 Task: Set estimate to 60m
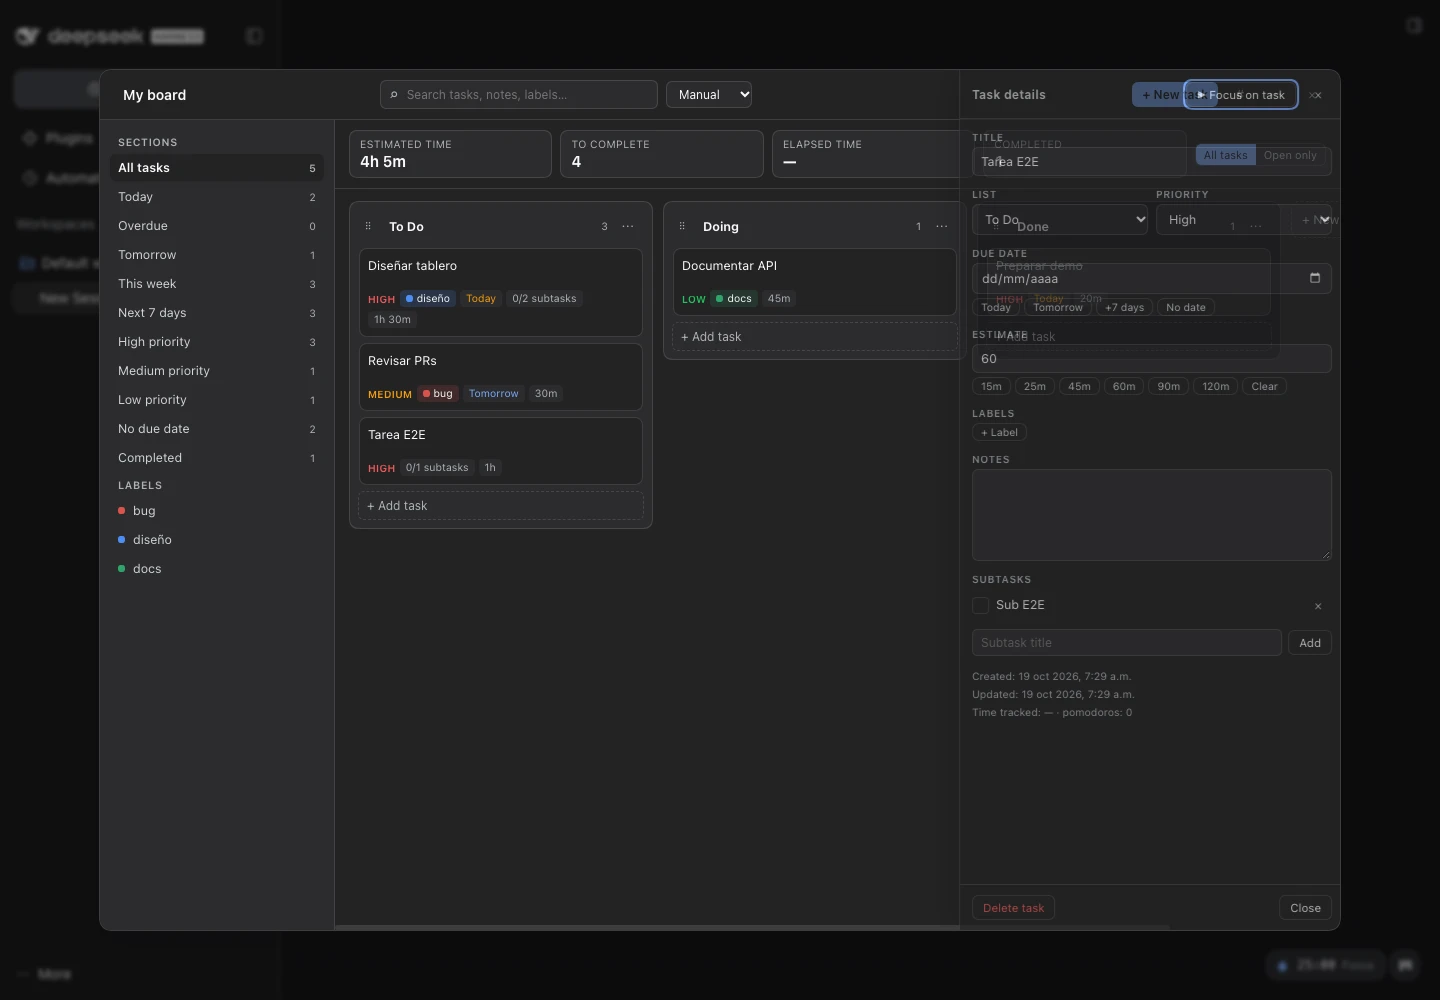point(1124,386)
